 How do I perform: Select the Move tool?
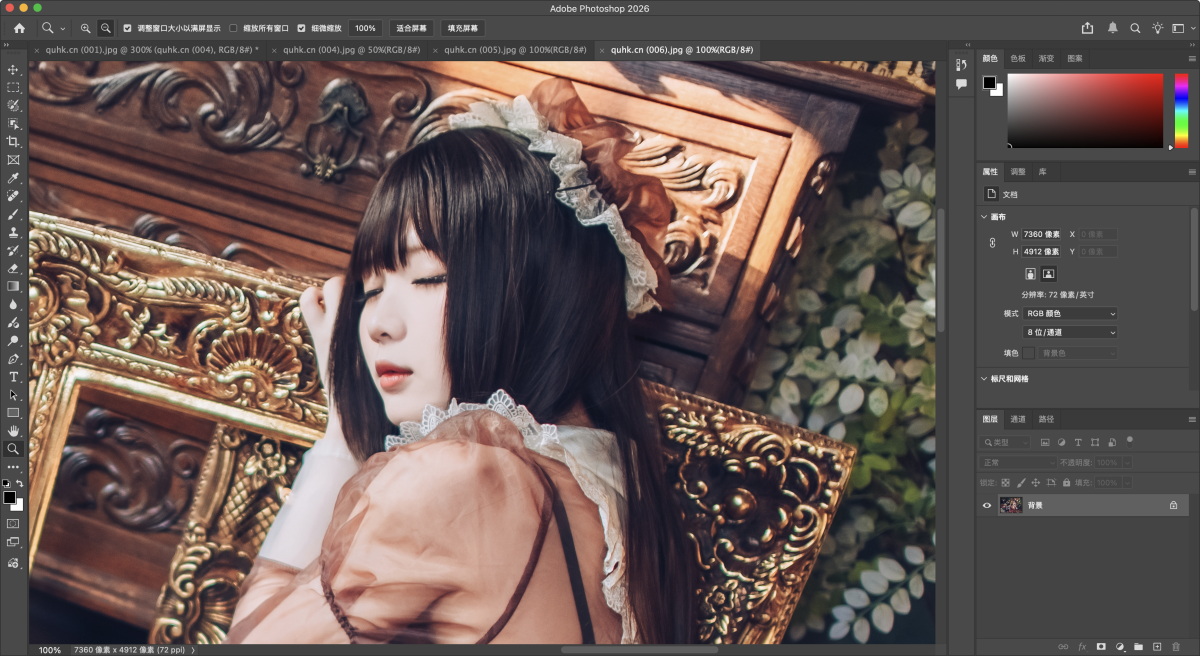[x=14, y=69]
